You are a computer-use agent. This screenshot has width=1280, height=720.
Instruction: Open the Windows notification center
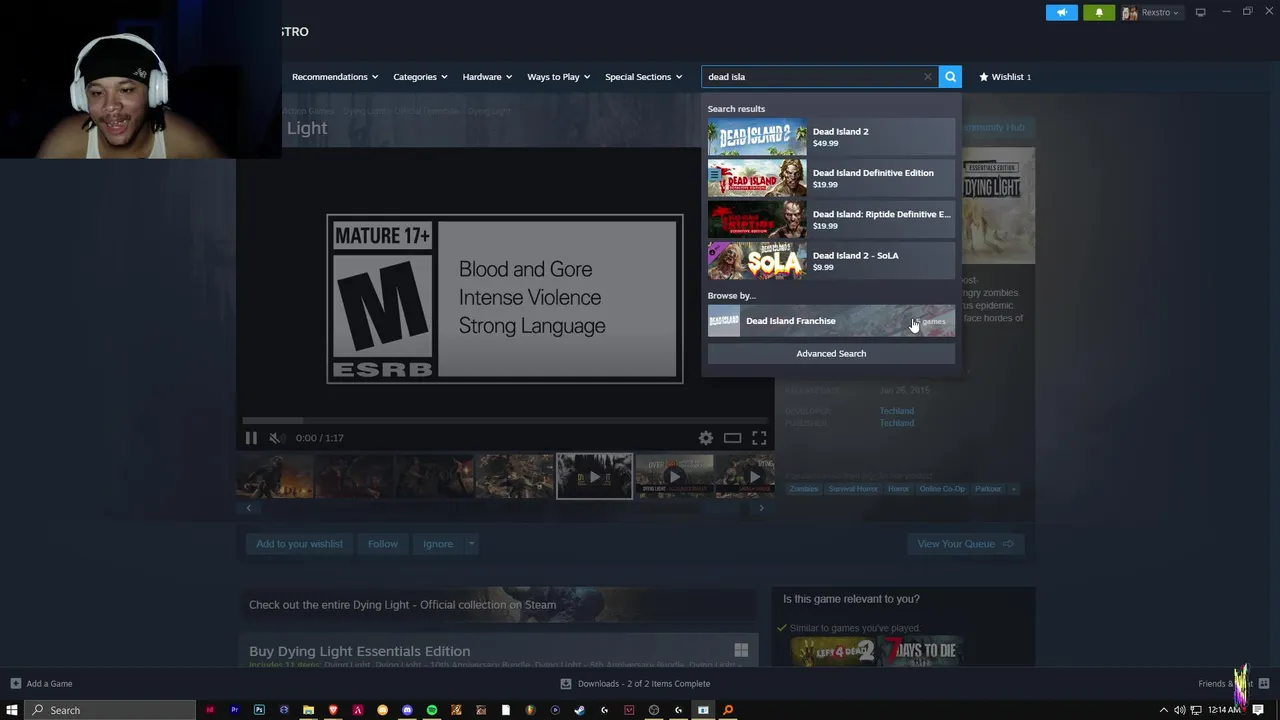coord(1258,710)
